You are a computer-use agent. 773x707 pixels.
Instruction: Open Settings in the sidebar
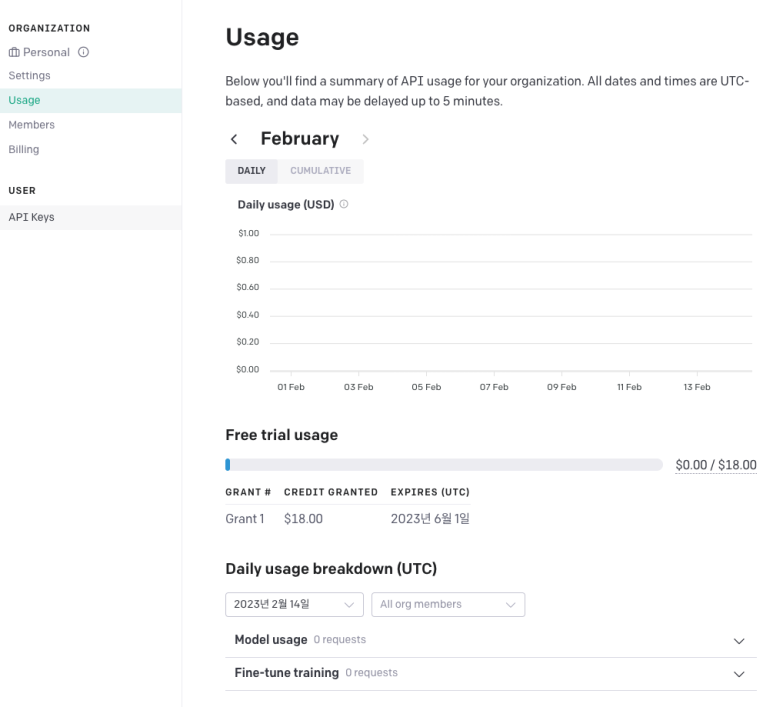pos(30,75)
